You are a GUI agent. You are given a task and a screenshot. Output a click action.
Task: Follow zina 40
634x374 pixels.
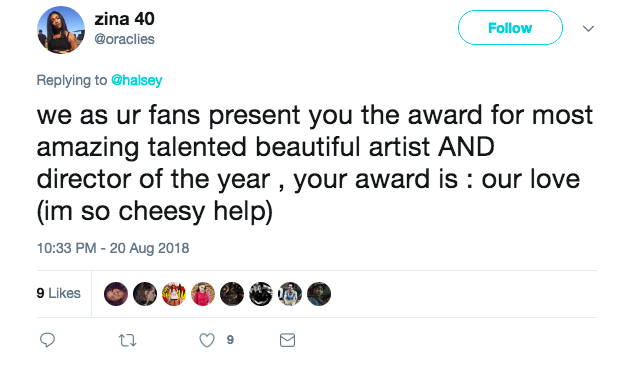pyautogui.click(x=510, y=27)
